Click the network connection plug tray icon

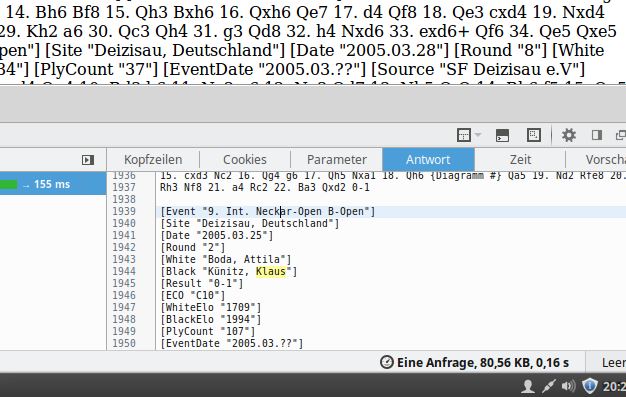(548, 386)
